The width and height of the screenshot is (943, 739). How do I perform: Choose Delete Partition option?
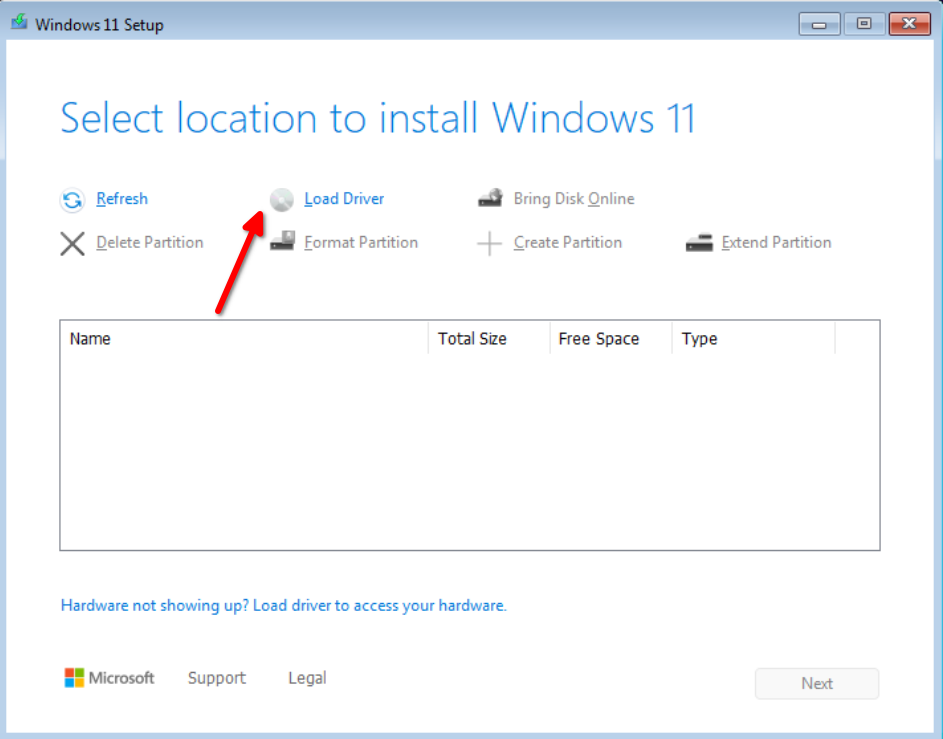click(x=150, y=243)
